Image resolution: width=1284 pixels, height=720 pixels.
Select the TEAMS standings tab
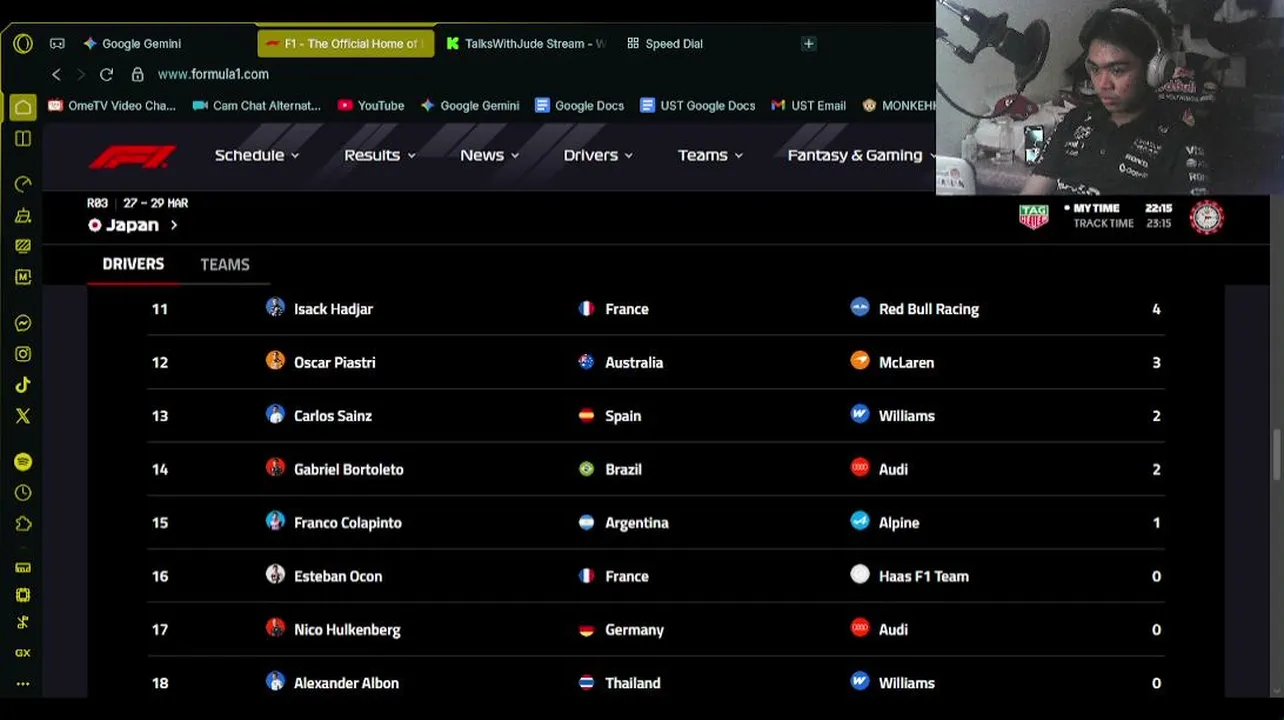(225, 265)
